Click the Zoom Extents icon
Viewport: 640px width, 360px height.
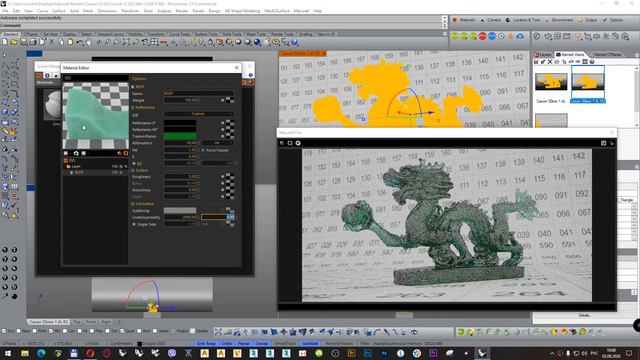tap(126, 42)
